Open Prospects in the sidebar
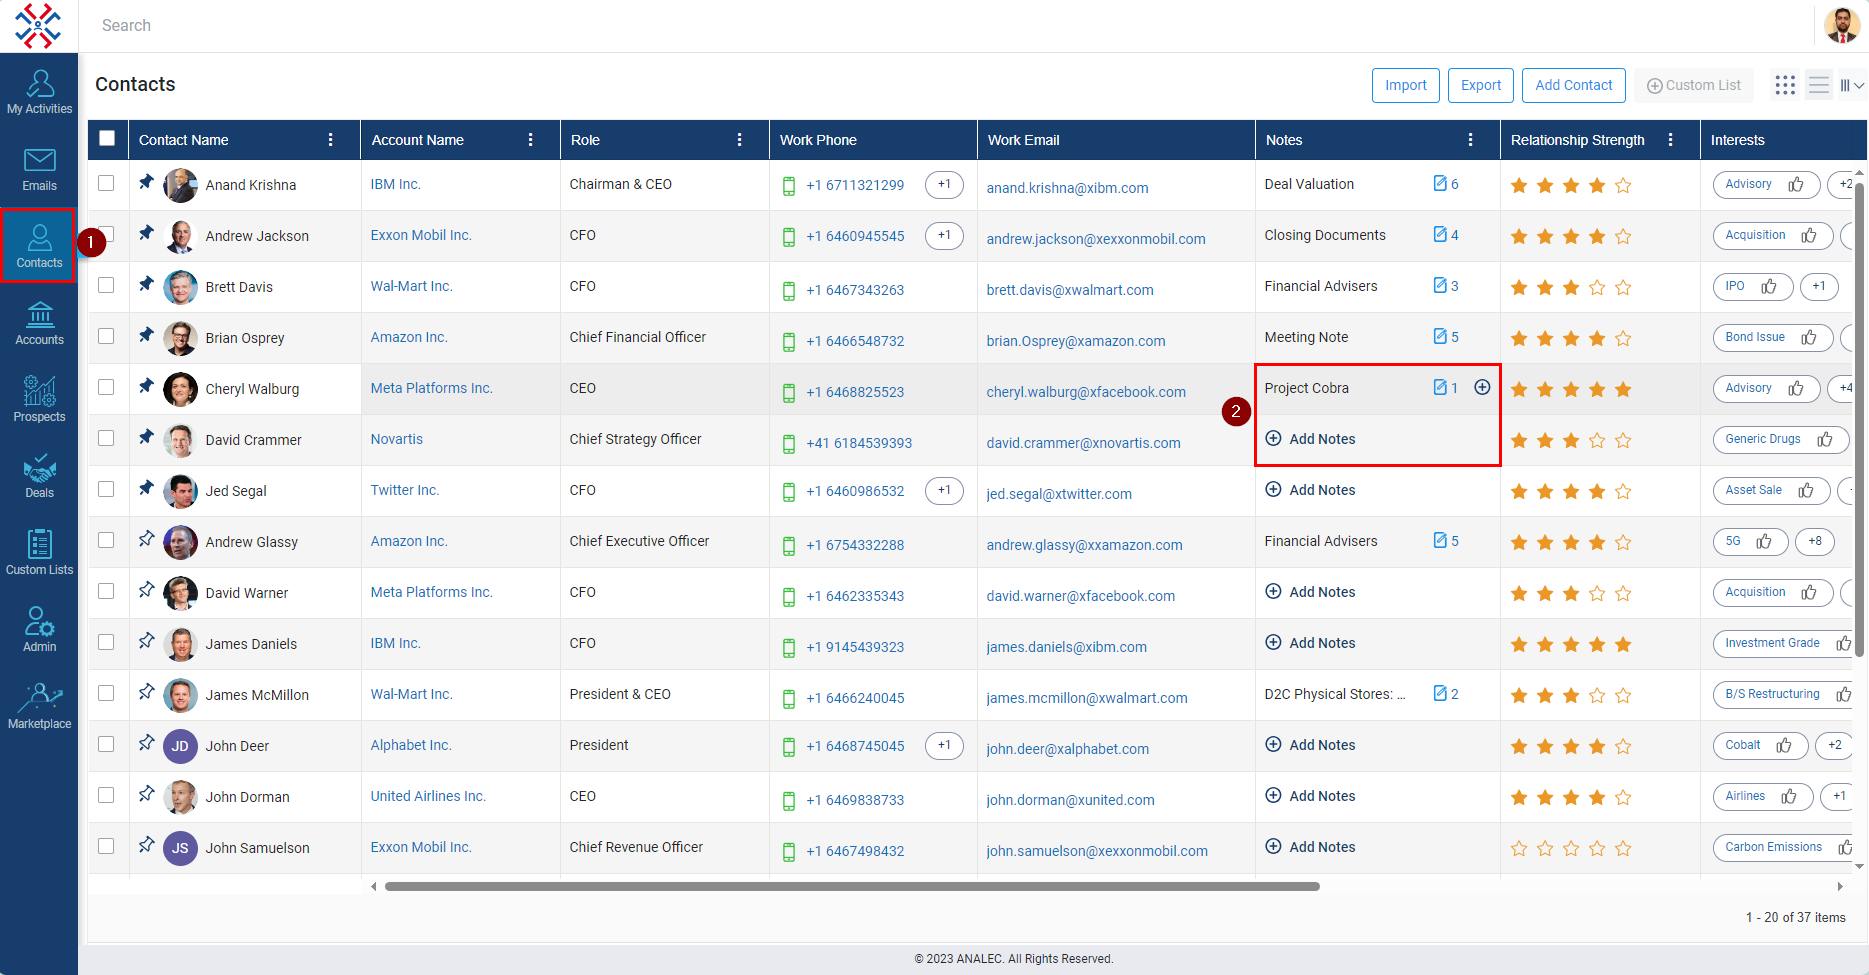This screenshot has width=1869, height=975. [39, 400]
